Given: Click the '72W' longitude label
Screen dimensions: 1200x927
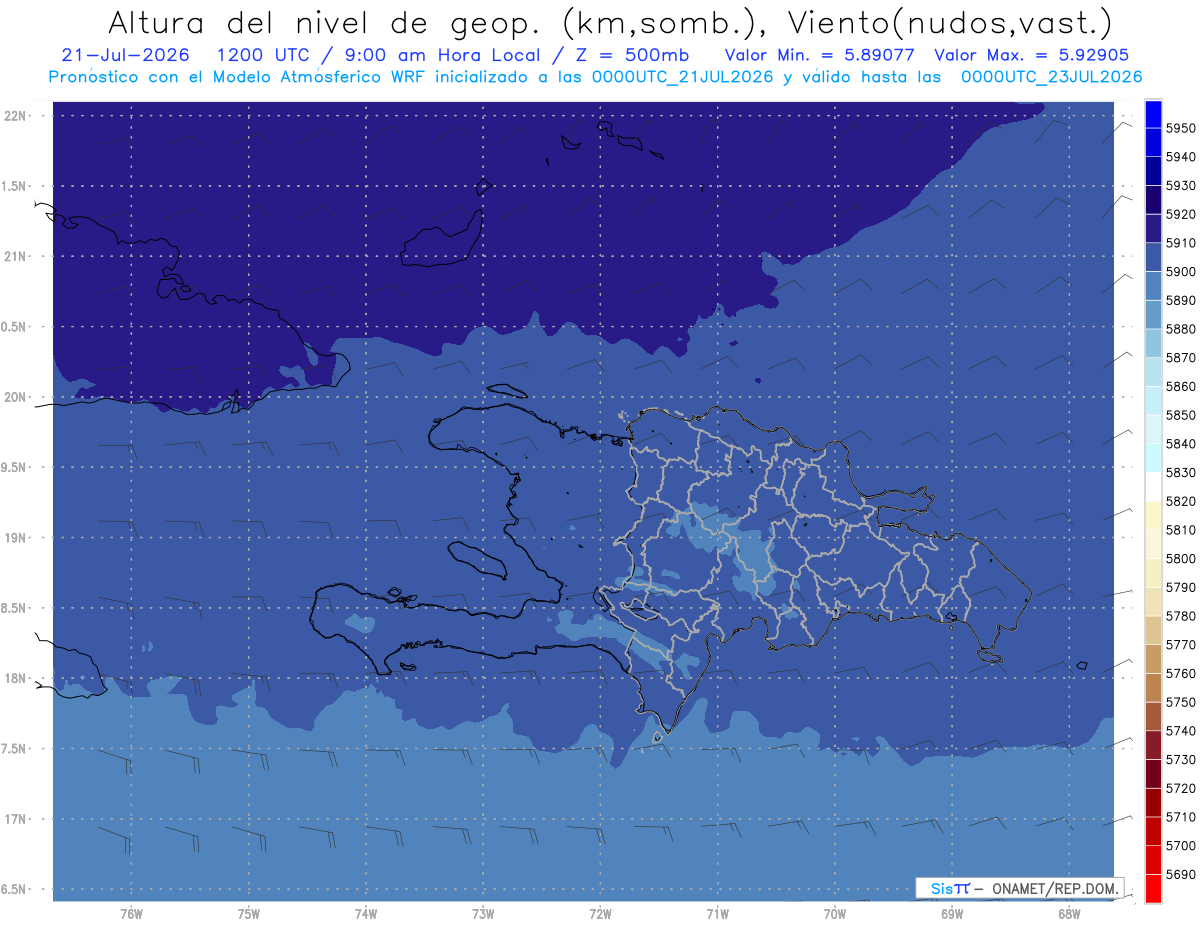Looking at the screenshot, I should coord(600,913).
